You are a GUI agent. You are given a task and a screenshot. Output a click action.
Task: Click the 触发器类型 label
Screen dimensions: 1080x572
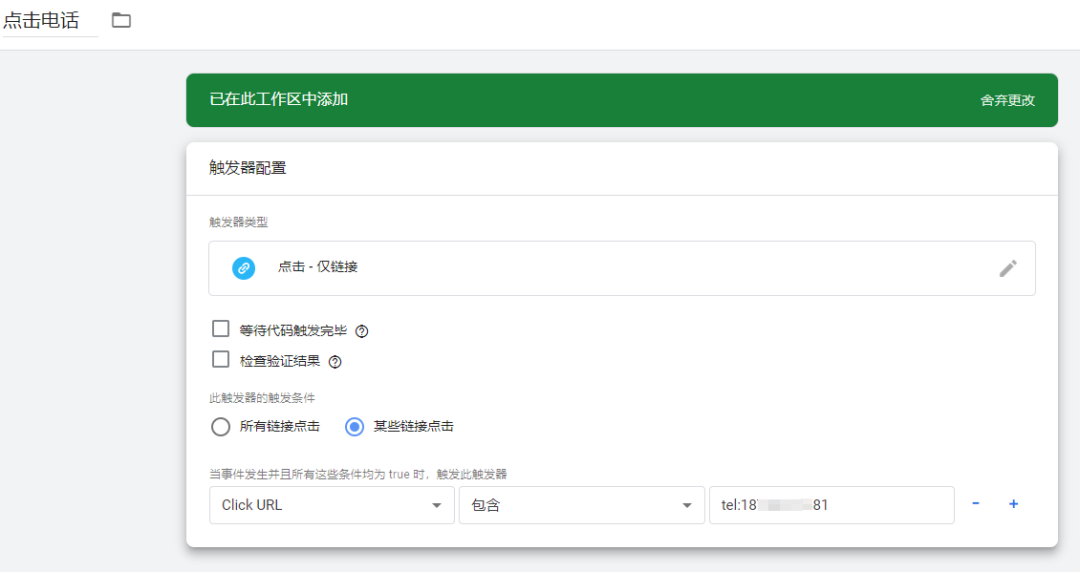coord(239,222)
